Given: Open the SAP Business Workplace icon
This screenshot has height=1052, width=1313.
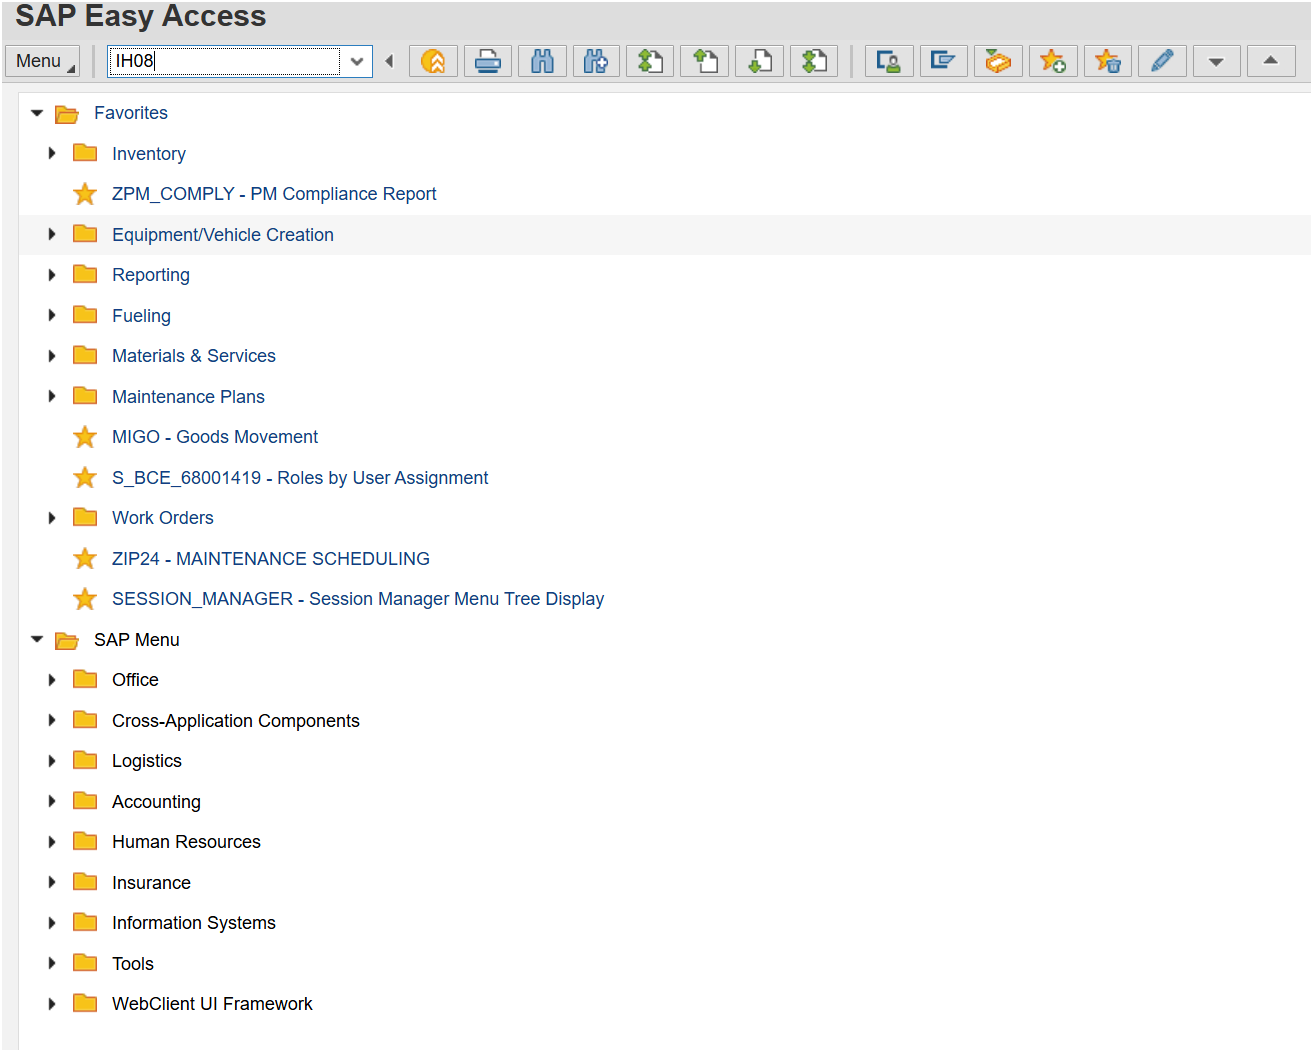Looking at the screenshot, I should click(x=998, y=61).
